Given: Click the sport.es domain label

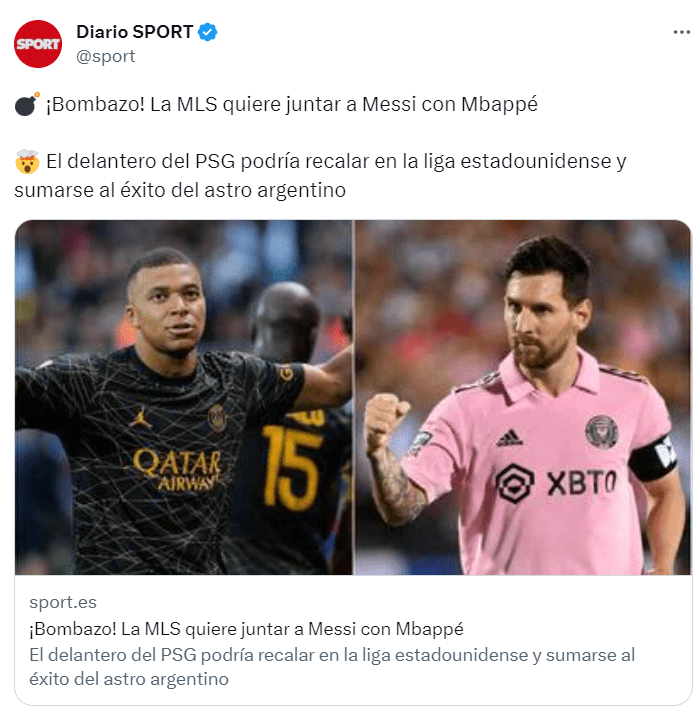Looking at the screenshot, I should (x=63, y=603).
